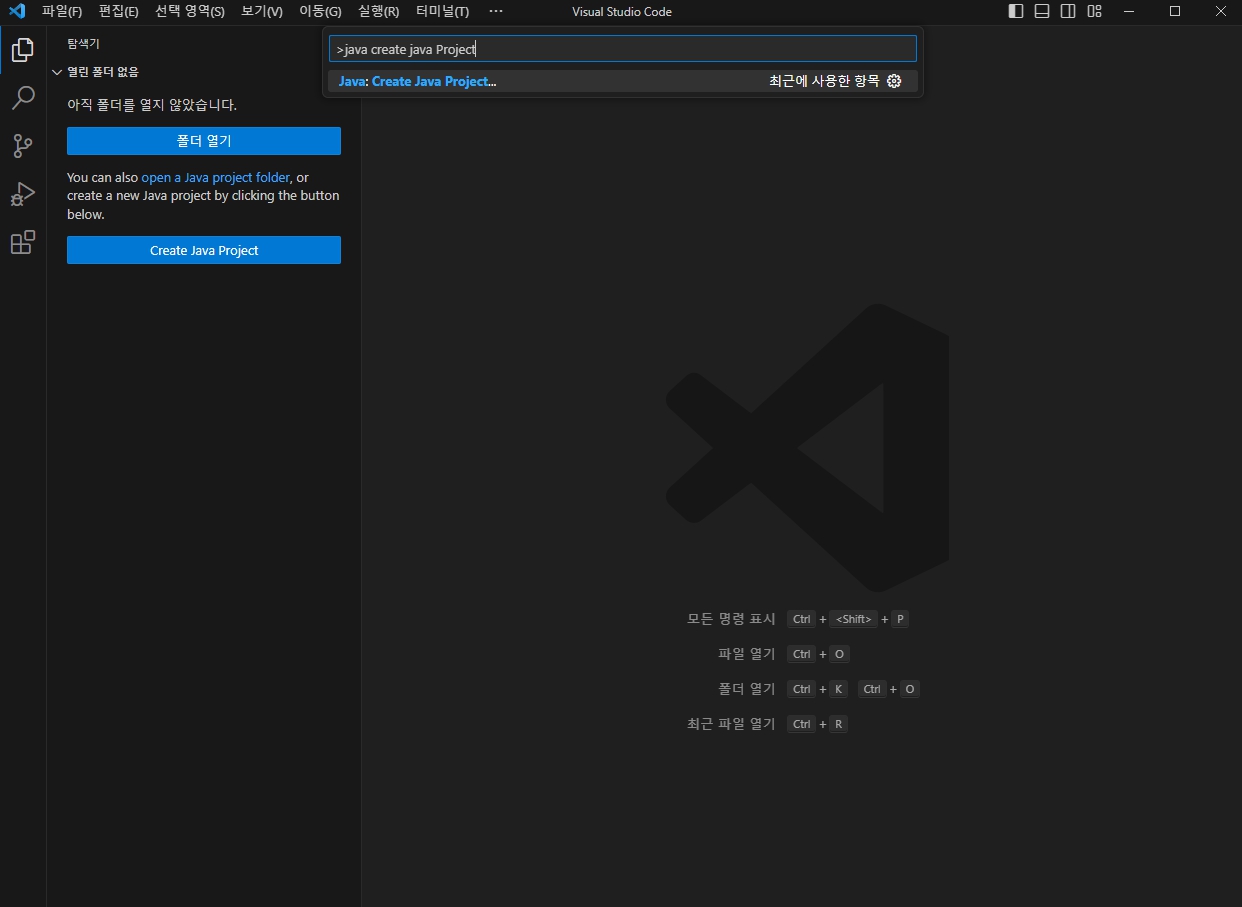Viewport: 1242px width, 907px height.
Task: Click the 폴더 열기 button
Action: click(x=204, y=141)
